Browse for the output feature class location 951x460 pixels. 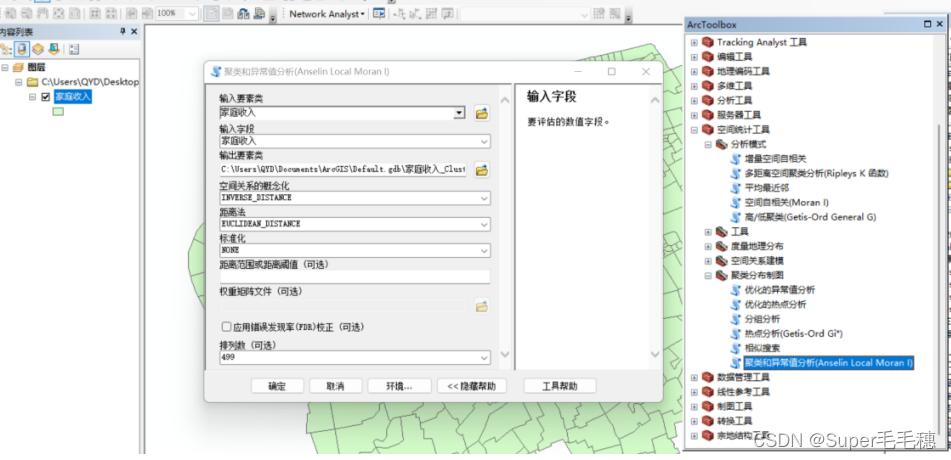pos(482,170)
